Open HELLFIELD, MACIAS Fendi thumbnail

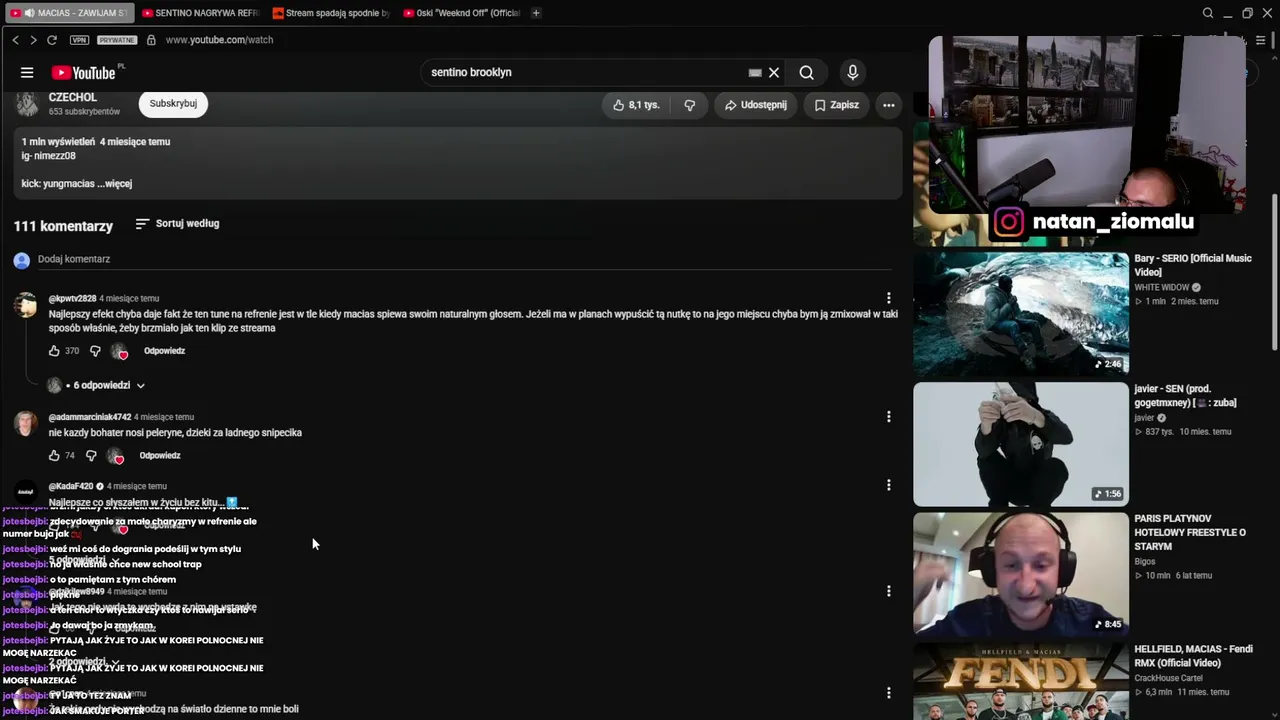1021,681
